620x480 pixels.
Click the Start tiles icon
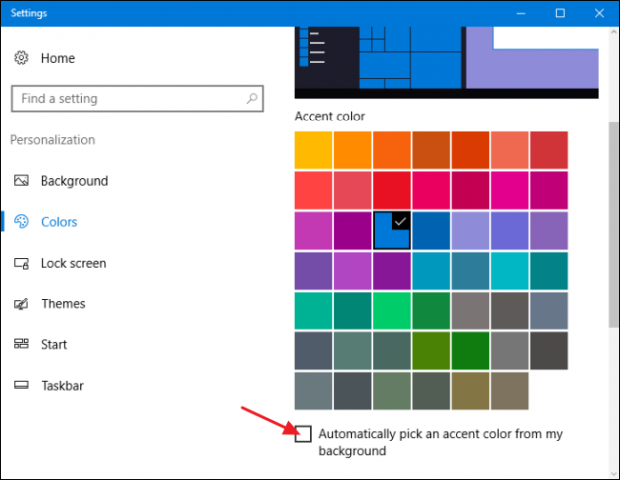pos(21,344)
